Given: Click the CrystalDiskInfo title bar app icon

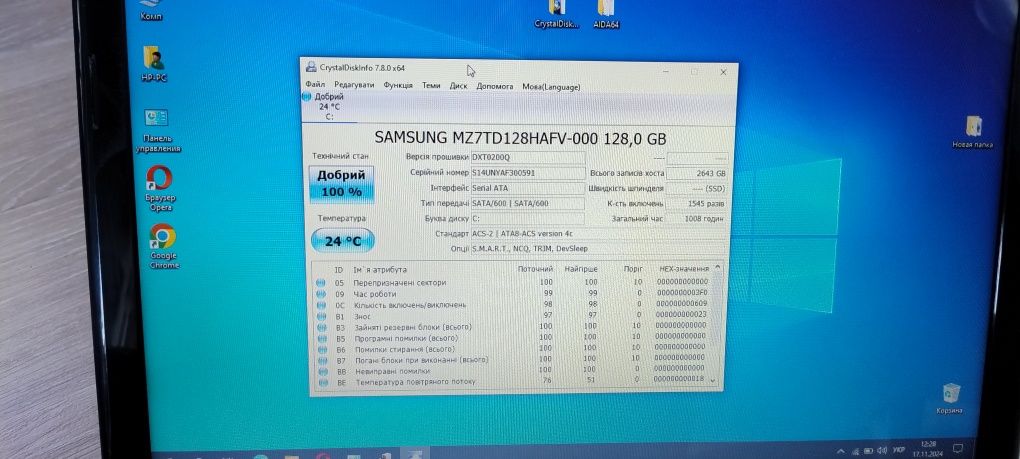Looking at the screenshot, I should (x=311, y=67).
